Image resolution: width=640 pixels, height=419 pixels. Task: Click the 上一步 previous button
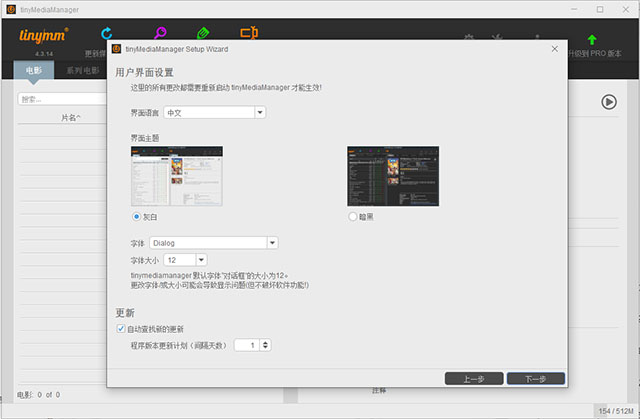473,379
